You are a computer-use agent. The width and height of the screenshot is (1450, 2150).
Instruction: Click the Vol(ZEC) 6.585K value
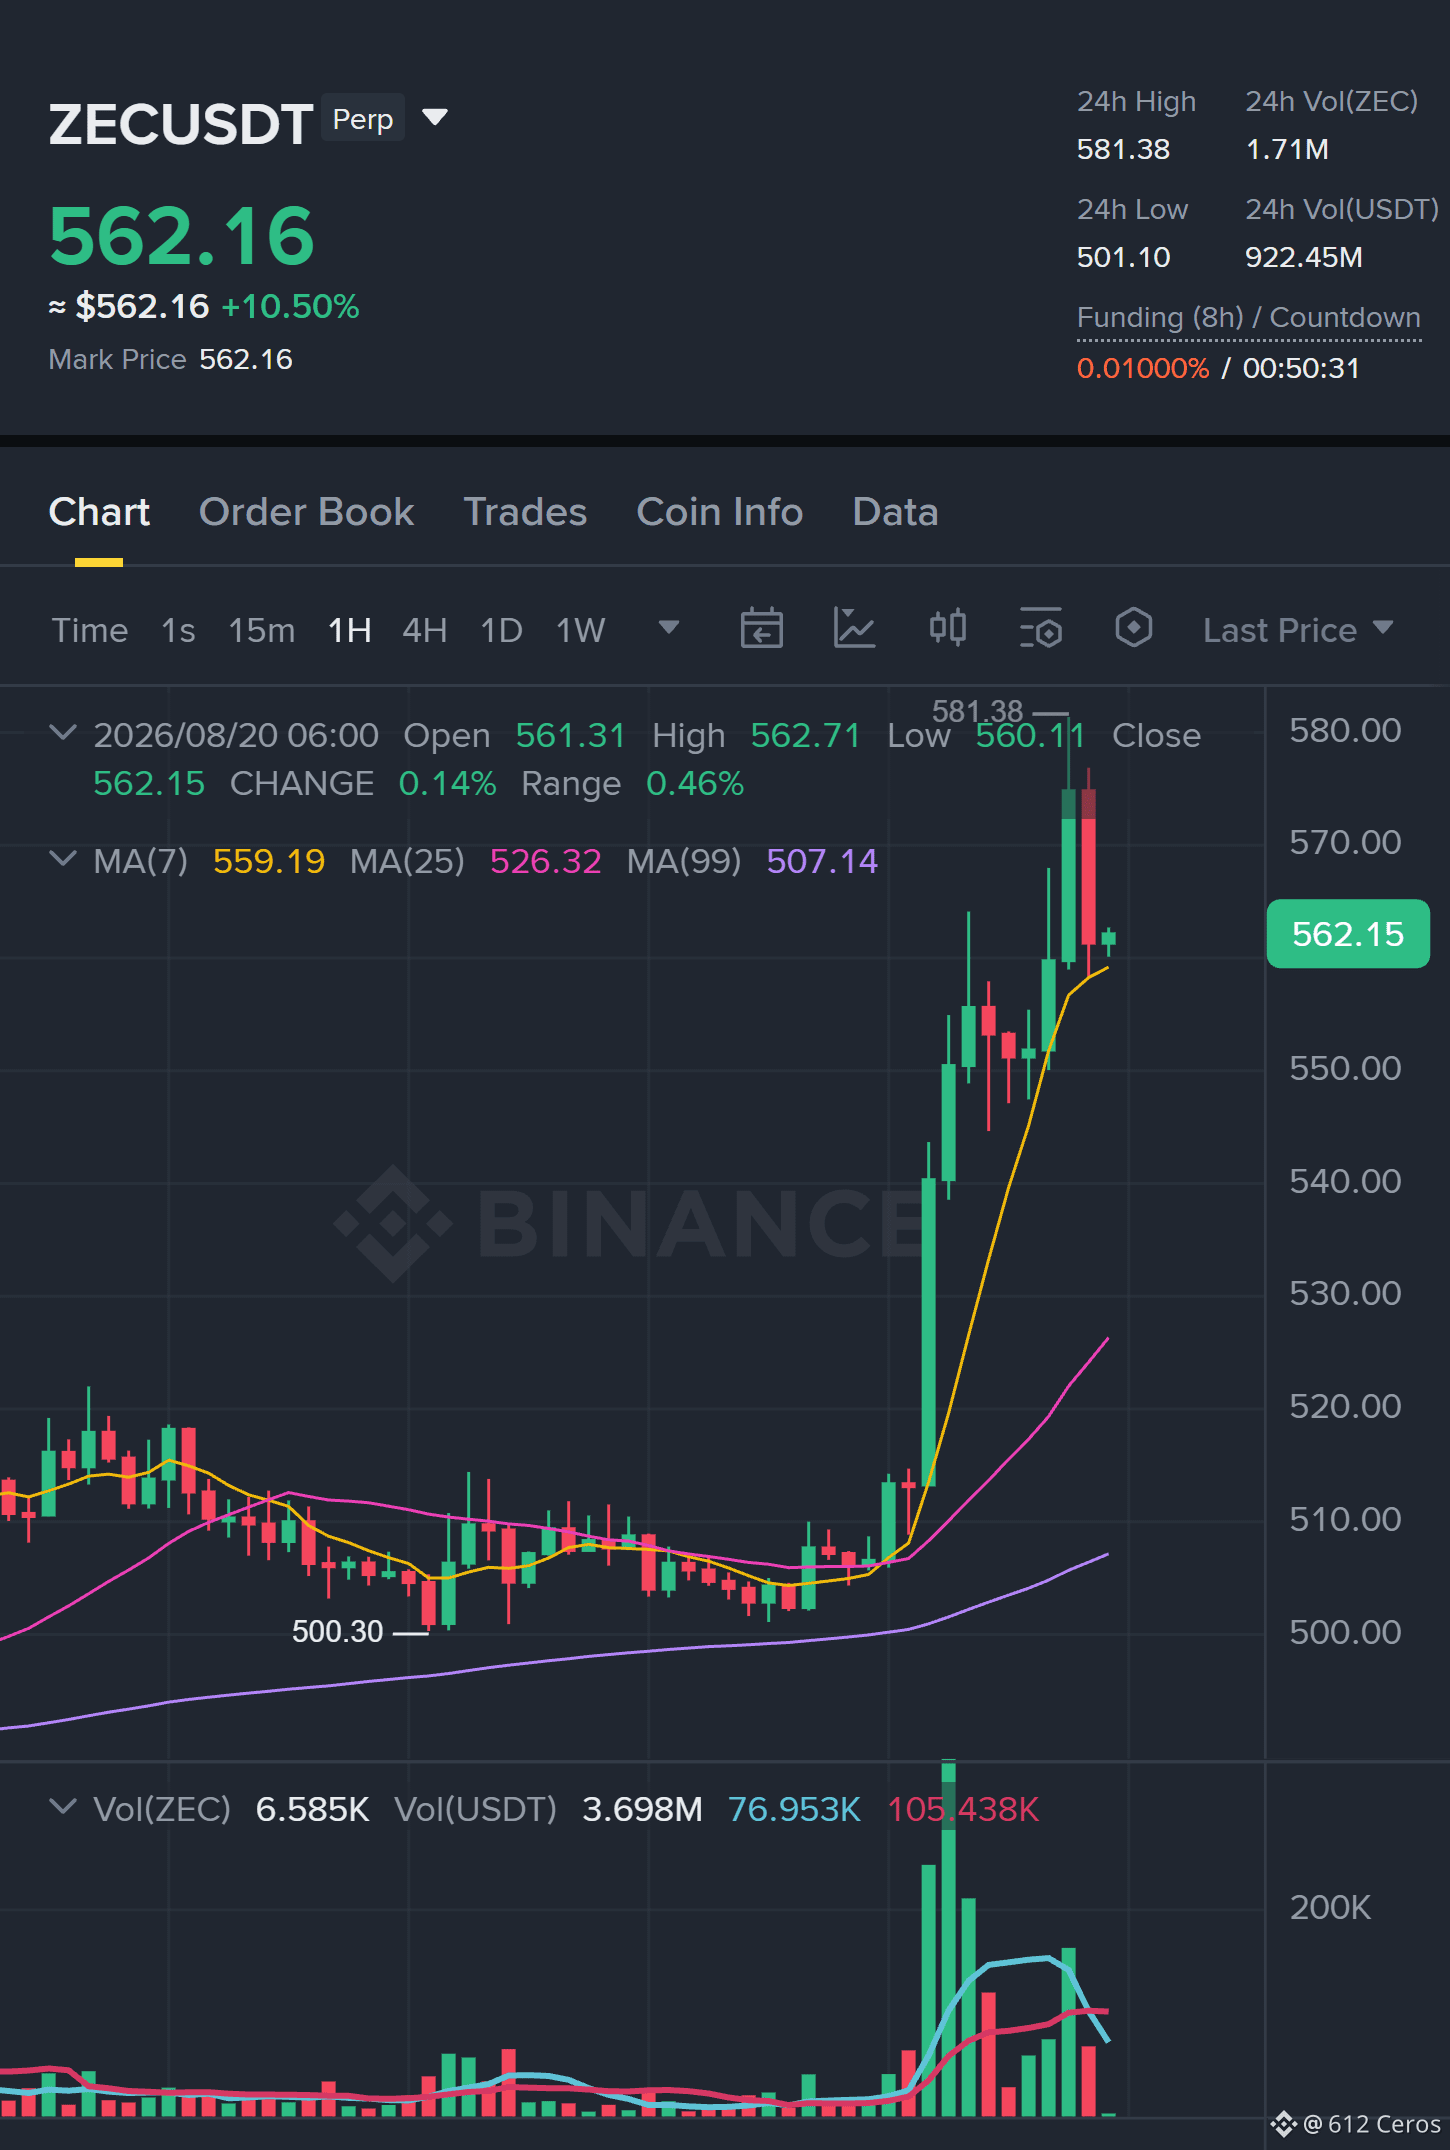coord(313,1809)
